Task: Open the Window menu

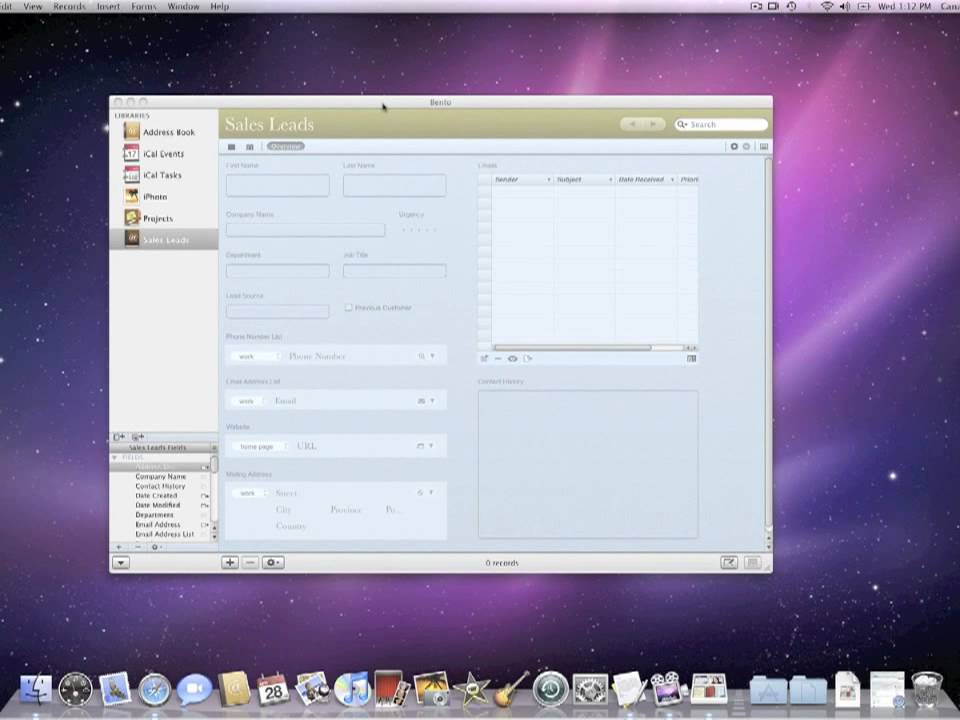Action: [x=183, y=6]
